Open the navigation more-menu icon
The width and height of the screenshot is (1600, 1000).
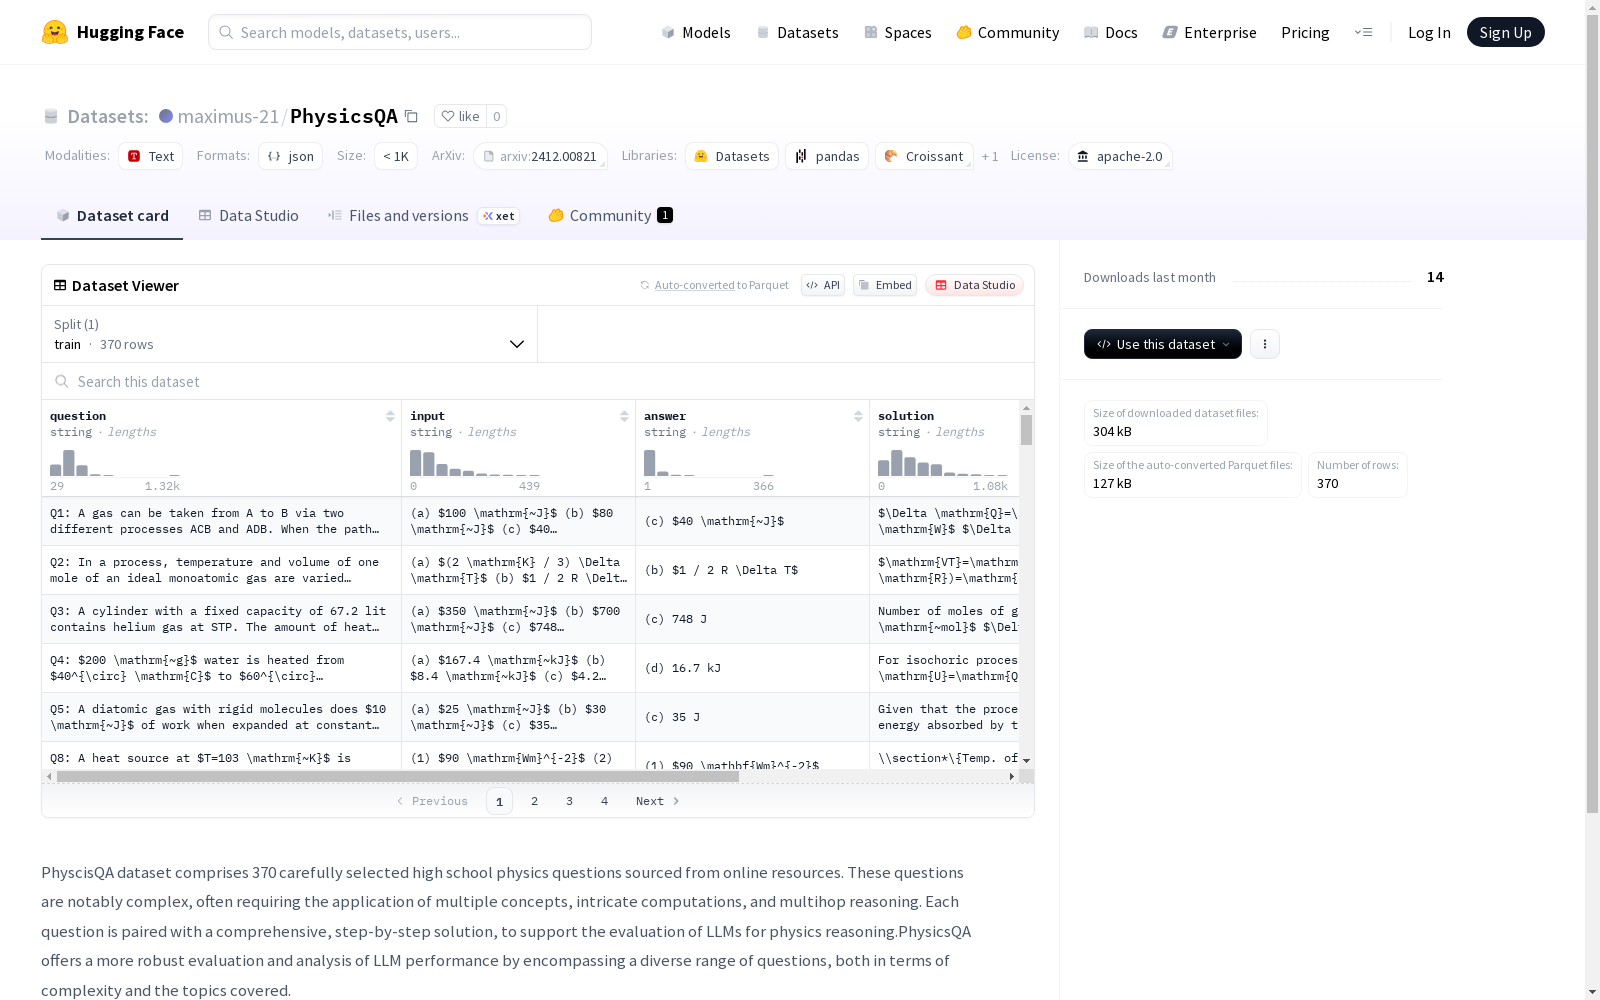pyautogui.click(x=1363, y=32)
